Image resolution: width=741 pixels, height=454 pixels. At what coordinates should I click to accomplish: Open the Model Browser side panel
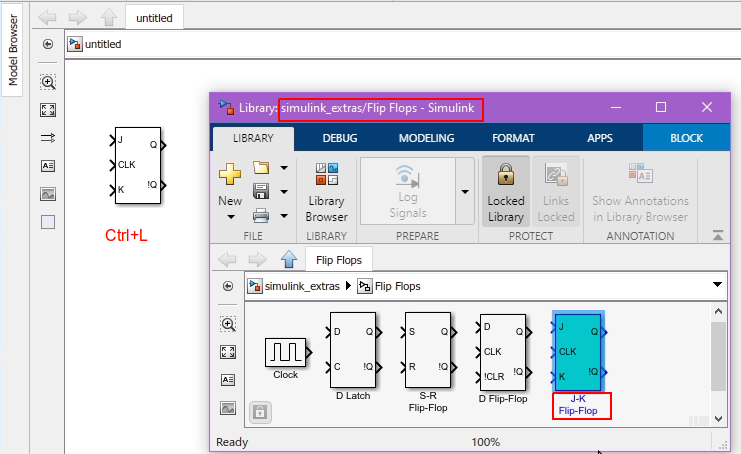click(x=14, y=48)
